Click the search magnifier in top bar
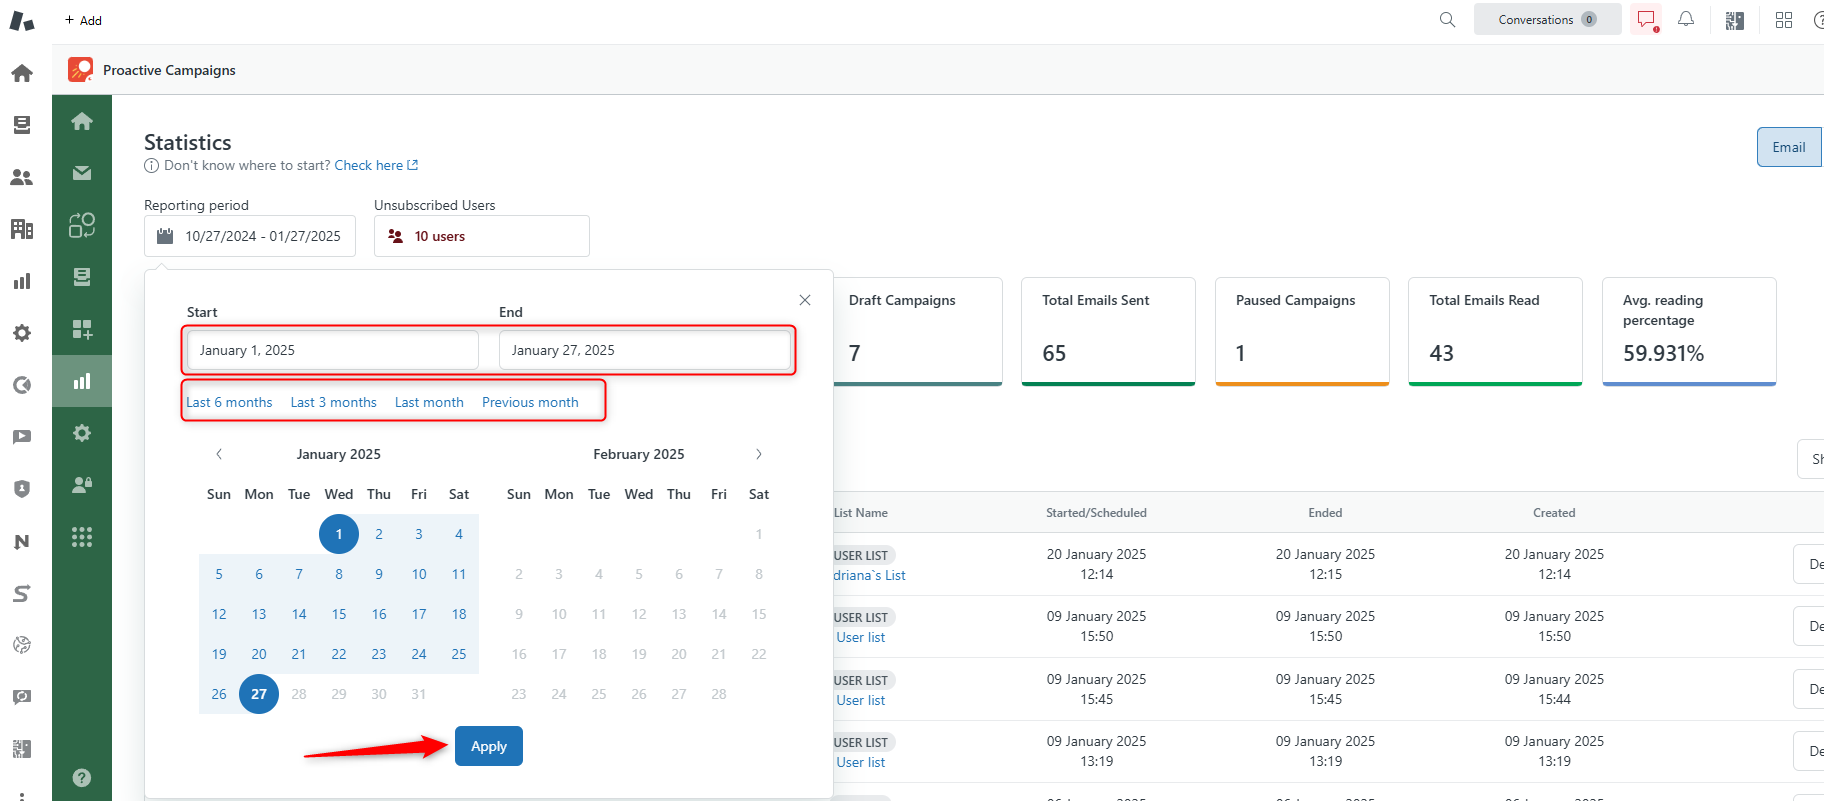 click(1447, 20)
